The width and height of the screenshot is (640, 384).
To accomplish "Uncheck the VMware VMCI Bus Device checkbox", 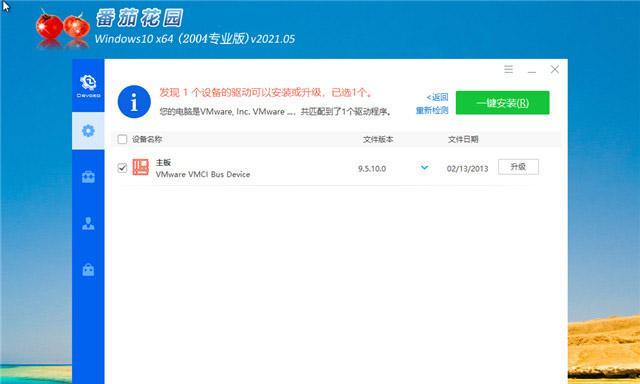I will (122, 168).
